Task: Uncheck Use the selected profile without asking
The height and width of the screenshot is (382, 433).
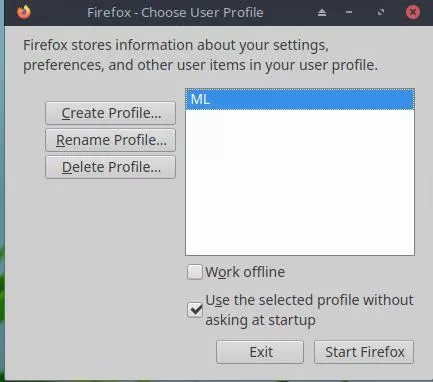Action: 195,310
